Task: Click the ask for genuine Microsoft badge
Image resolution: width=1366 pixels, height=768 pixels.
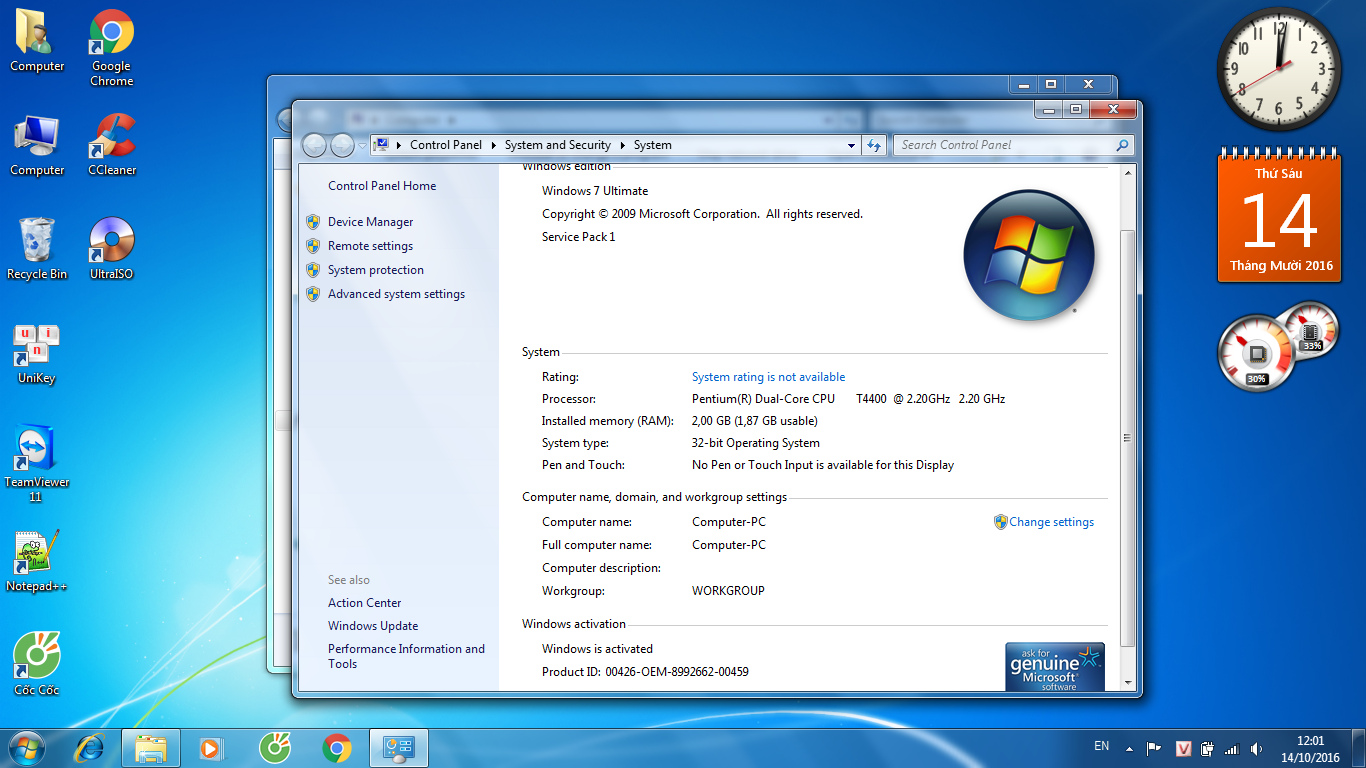Action: [x=1055, y=667]
